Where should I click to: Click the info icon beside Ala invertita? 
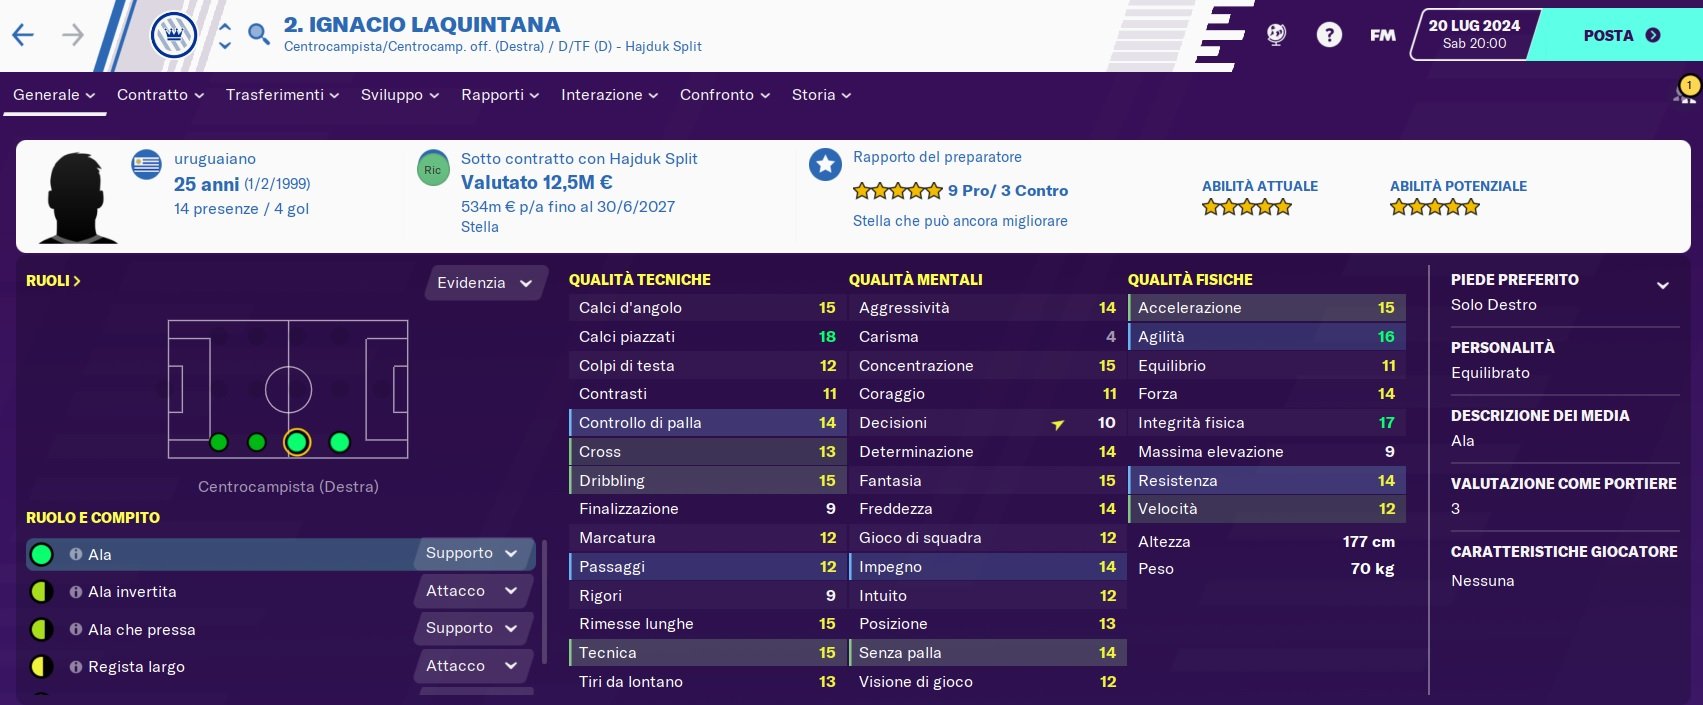[76, 592]
